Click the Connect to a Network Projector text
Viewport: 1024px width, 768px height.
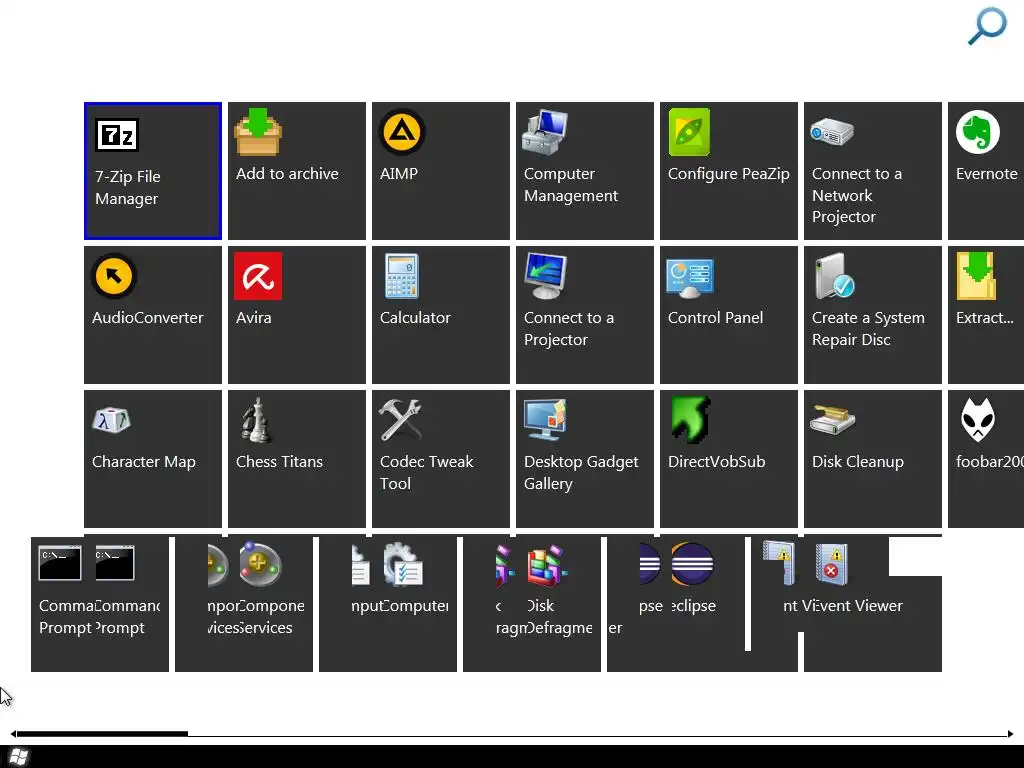[857, 195]
